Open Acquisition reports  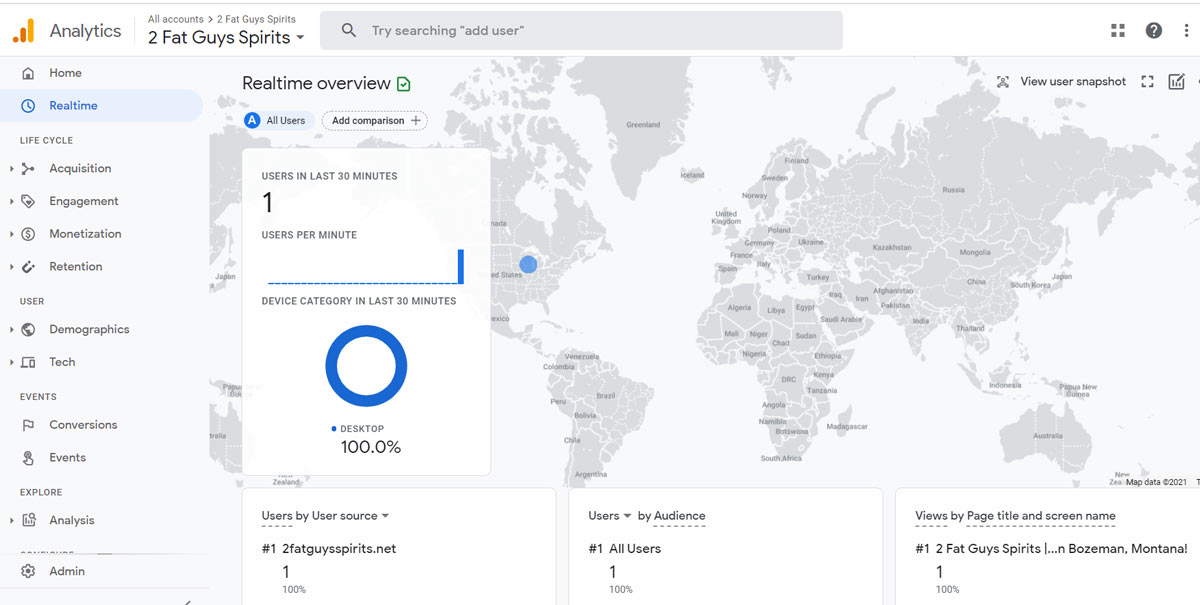[80, 169]
